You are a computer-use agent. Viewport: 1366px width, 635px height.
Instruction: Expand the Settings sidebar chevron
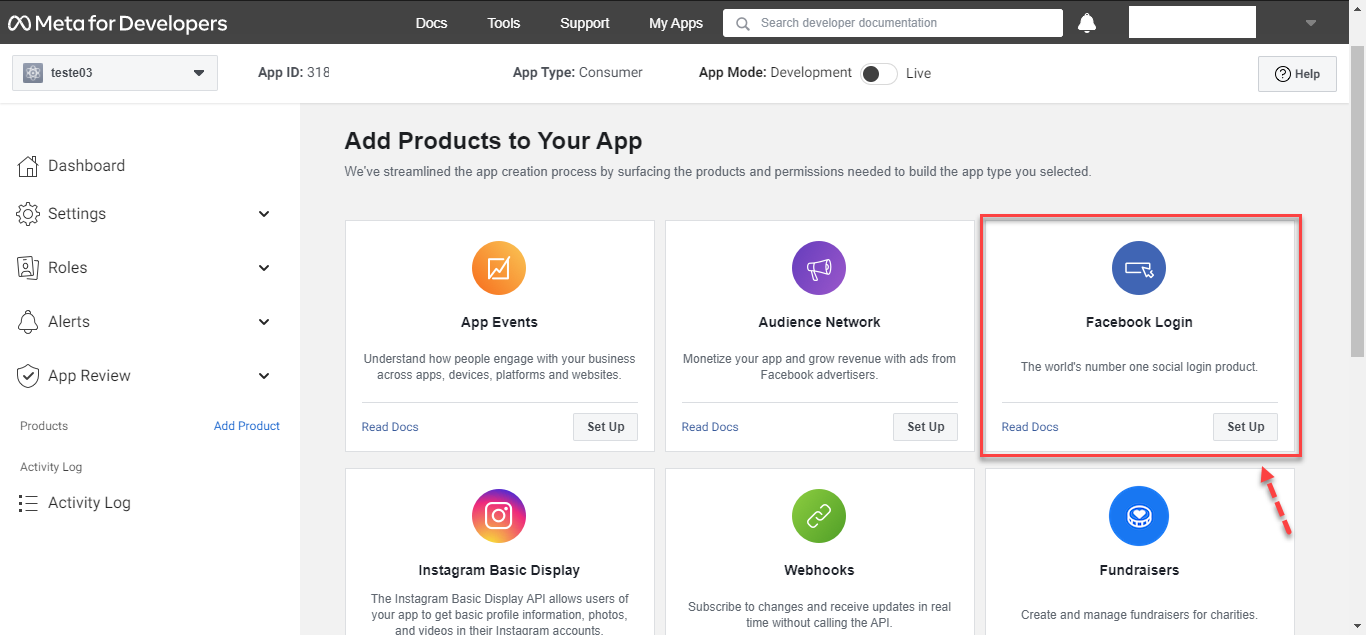click(x=264, y=214)
